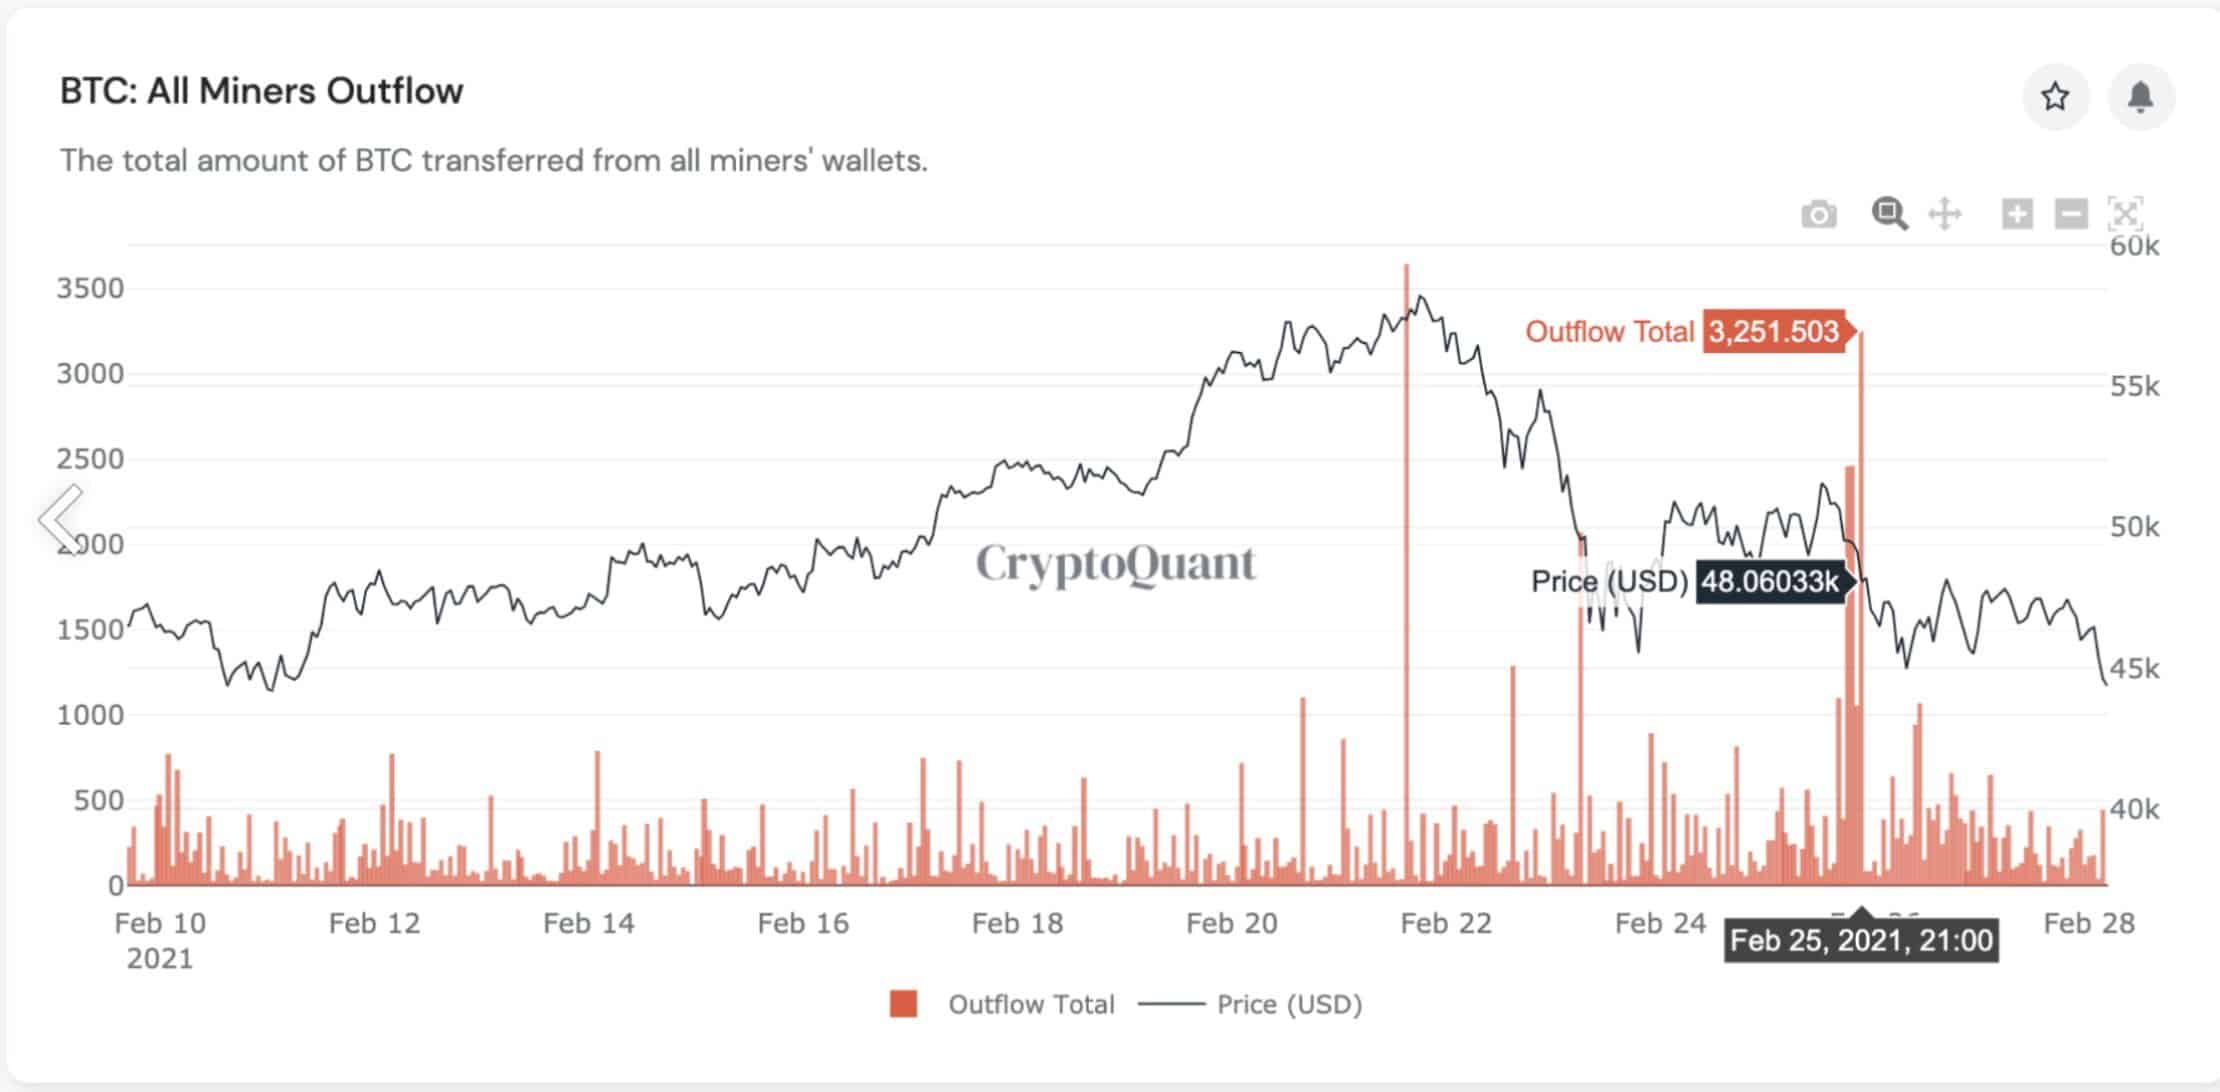Viewport: 2220px width, 1092px height.
Task: Activate the pan tool for the chart
Action: pos(1946,213)
